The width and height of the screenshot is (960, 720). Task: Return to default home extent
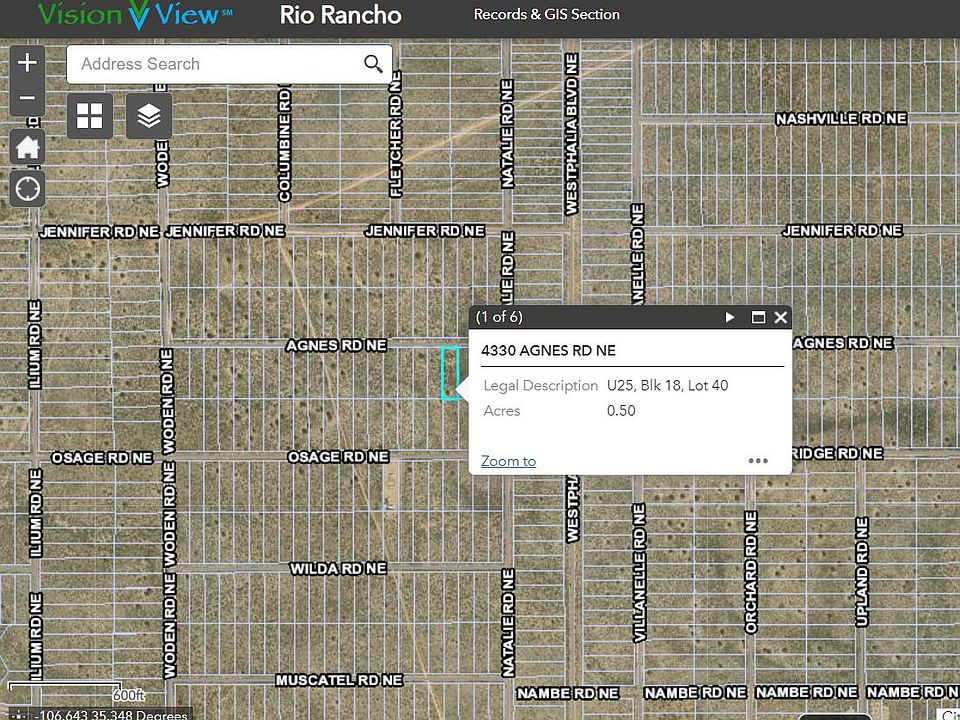[27, 148]
